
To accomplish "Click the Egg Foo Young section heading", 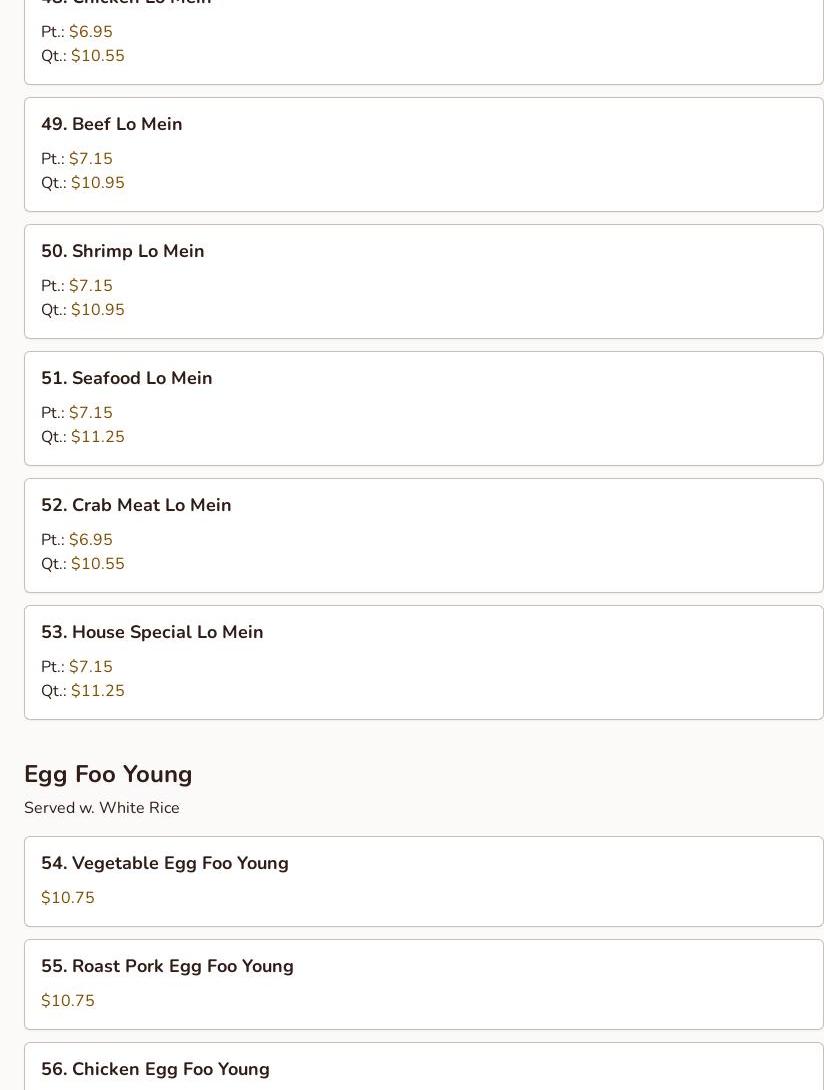I will click(x=108, y=774).
